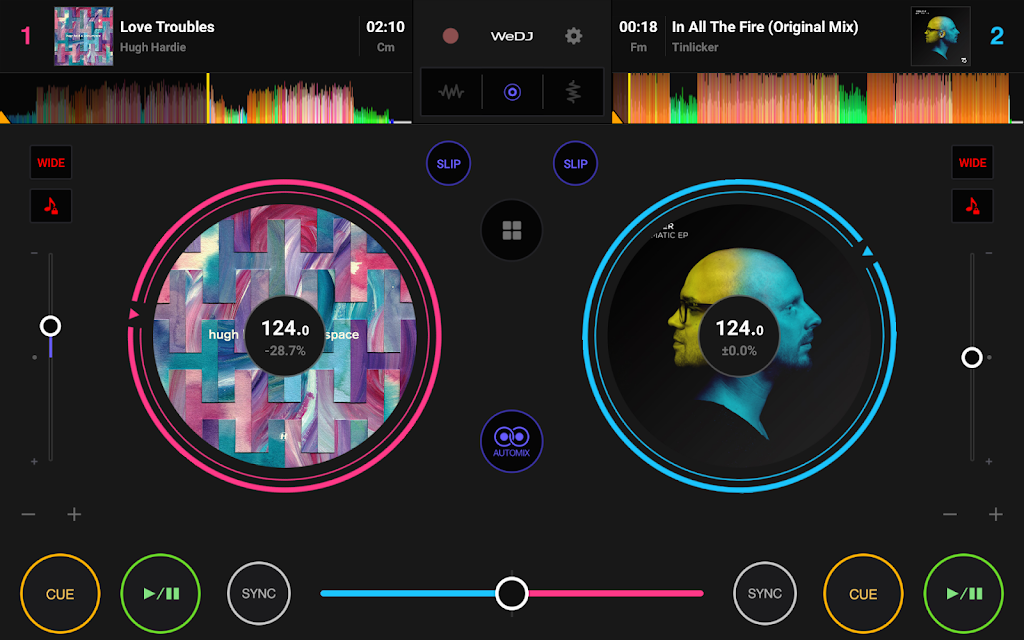1024x640 pixels.
Task: Enable SLIP mode on left deck
Action: coord(448,164)
